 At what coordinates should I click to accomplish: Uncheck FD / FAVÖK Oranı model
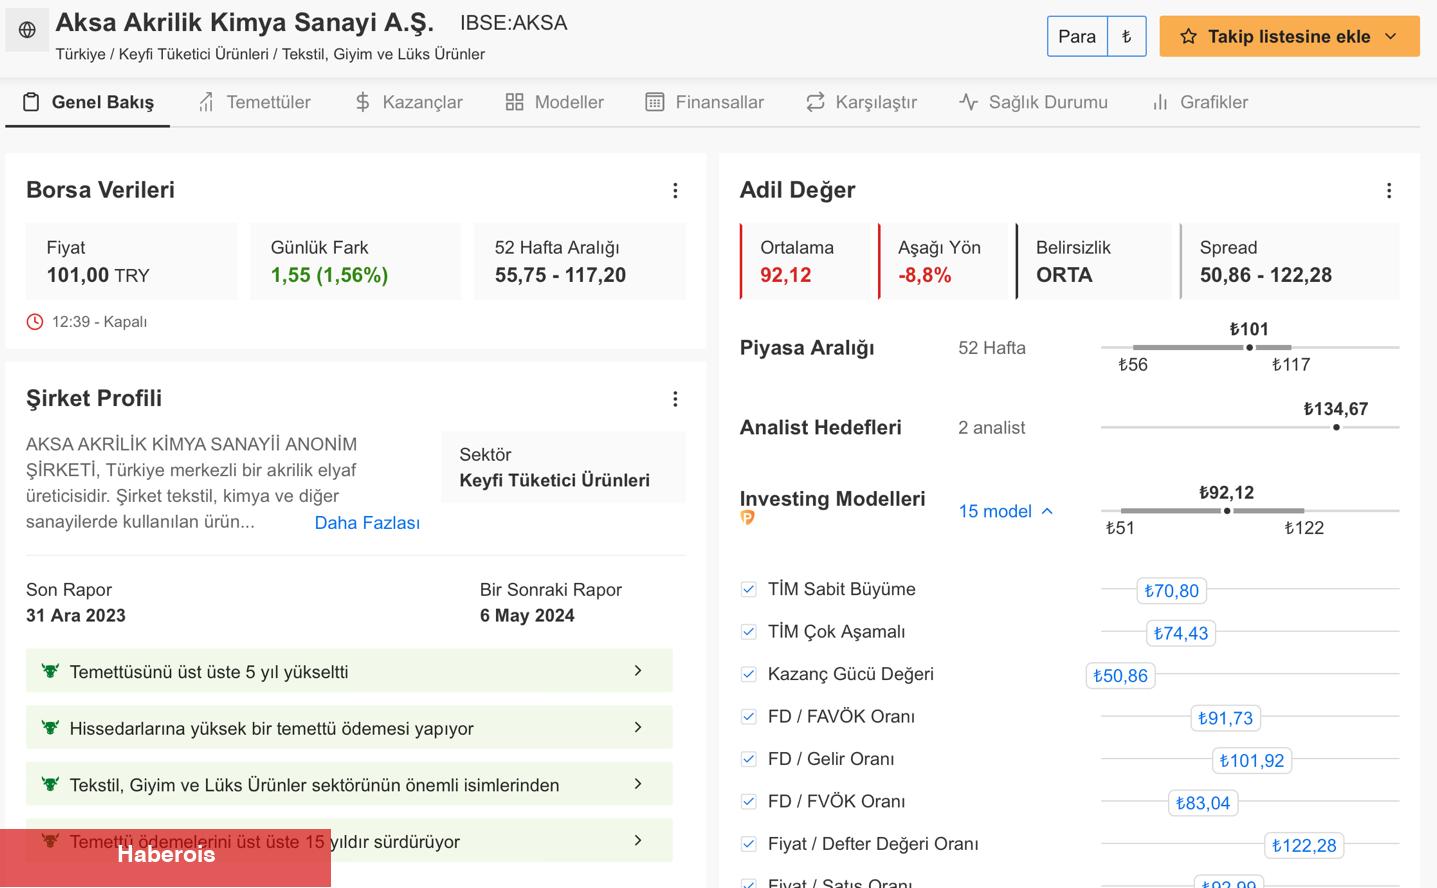tap(748, 716)
